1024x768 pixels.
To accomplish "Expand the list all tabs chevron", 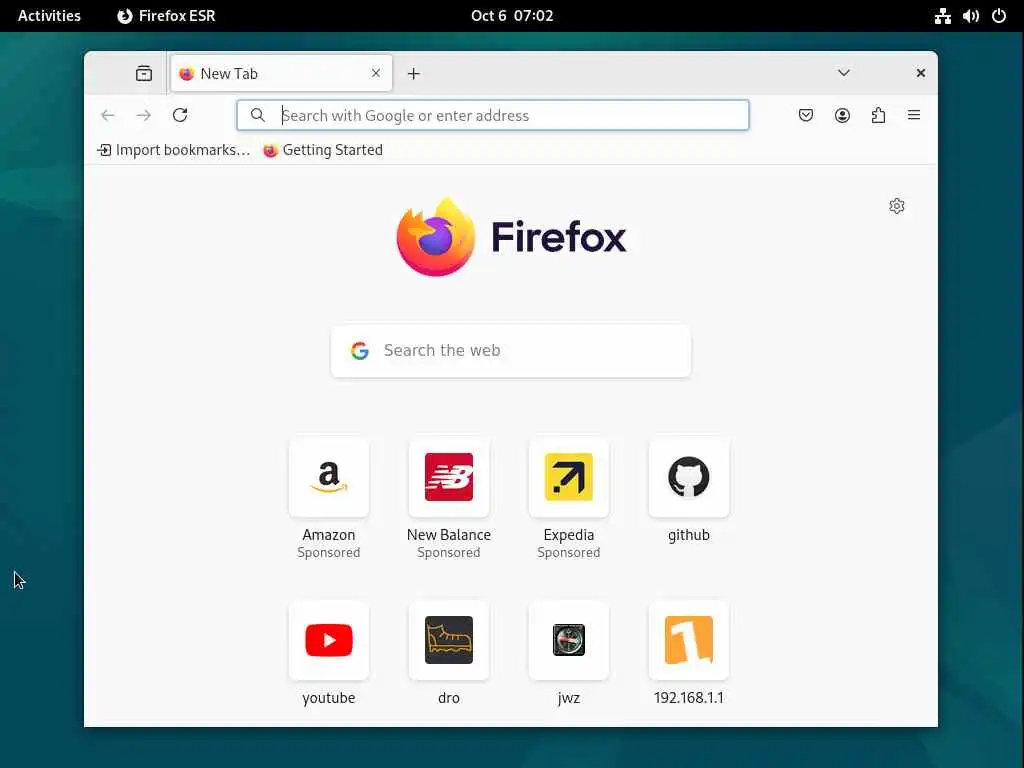I will [844, 72].
